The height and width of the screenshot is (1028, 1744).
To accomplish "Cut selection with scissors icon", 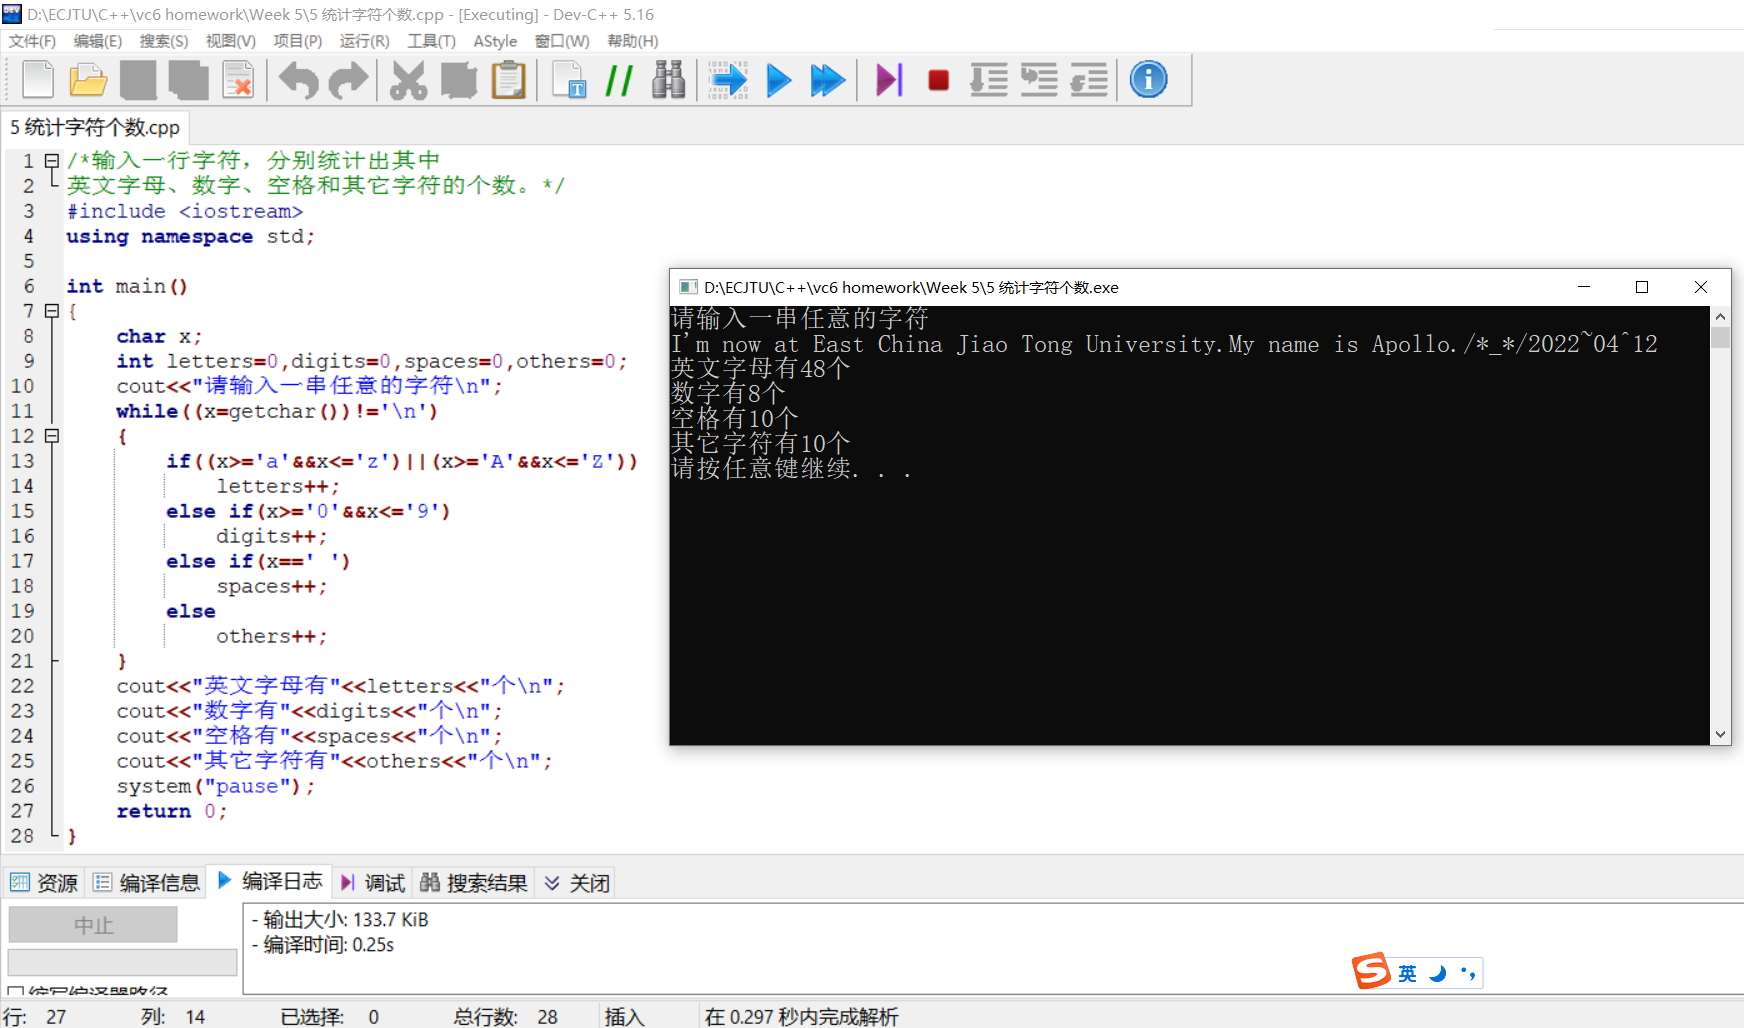I will click(408, 80).
